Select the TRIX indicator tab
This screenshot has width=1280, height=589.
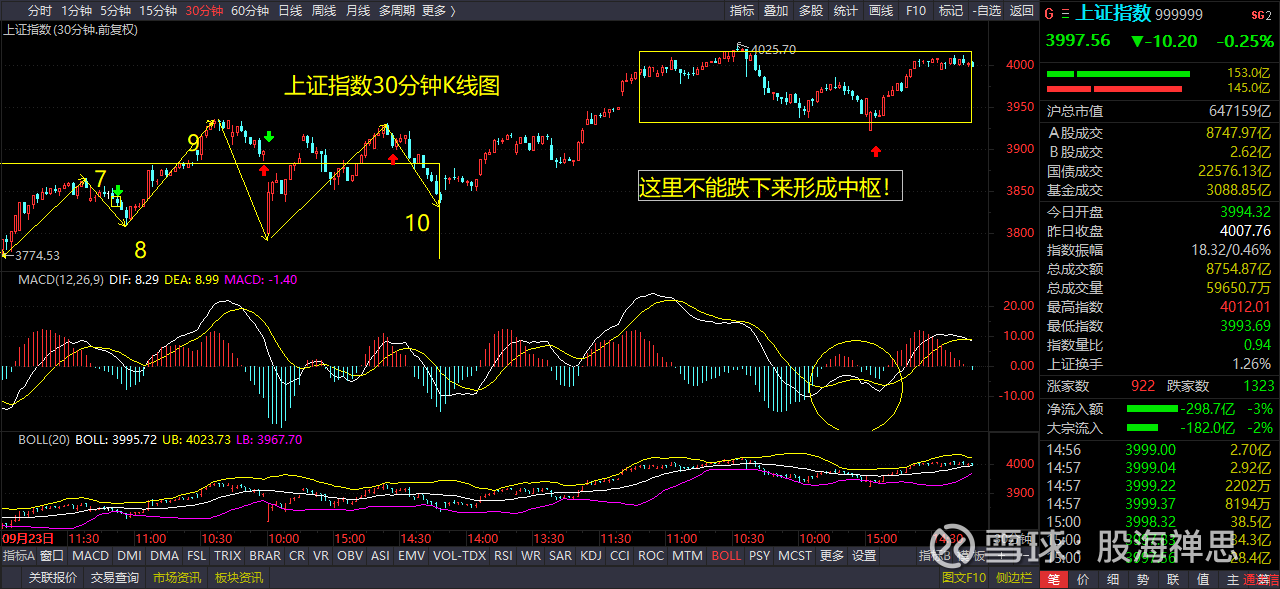point(228,556)
